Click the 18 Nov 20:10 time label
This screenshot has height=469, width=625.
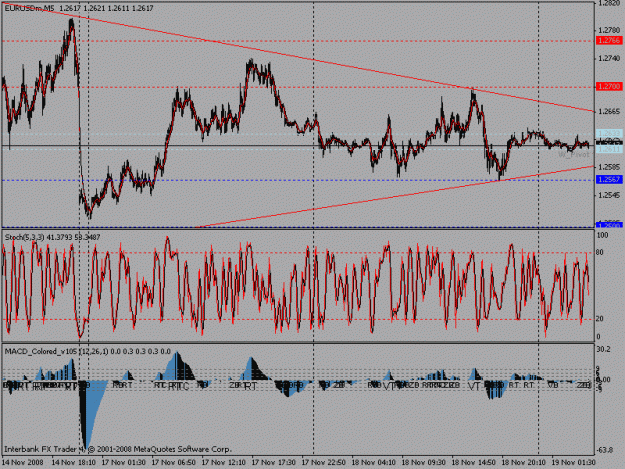click(x=524, y=463)
